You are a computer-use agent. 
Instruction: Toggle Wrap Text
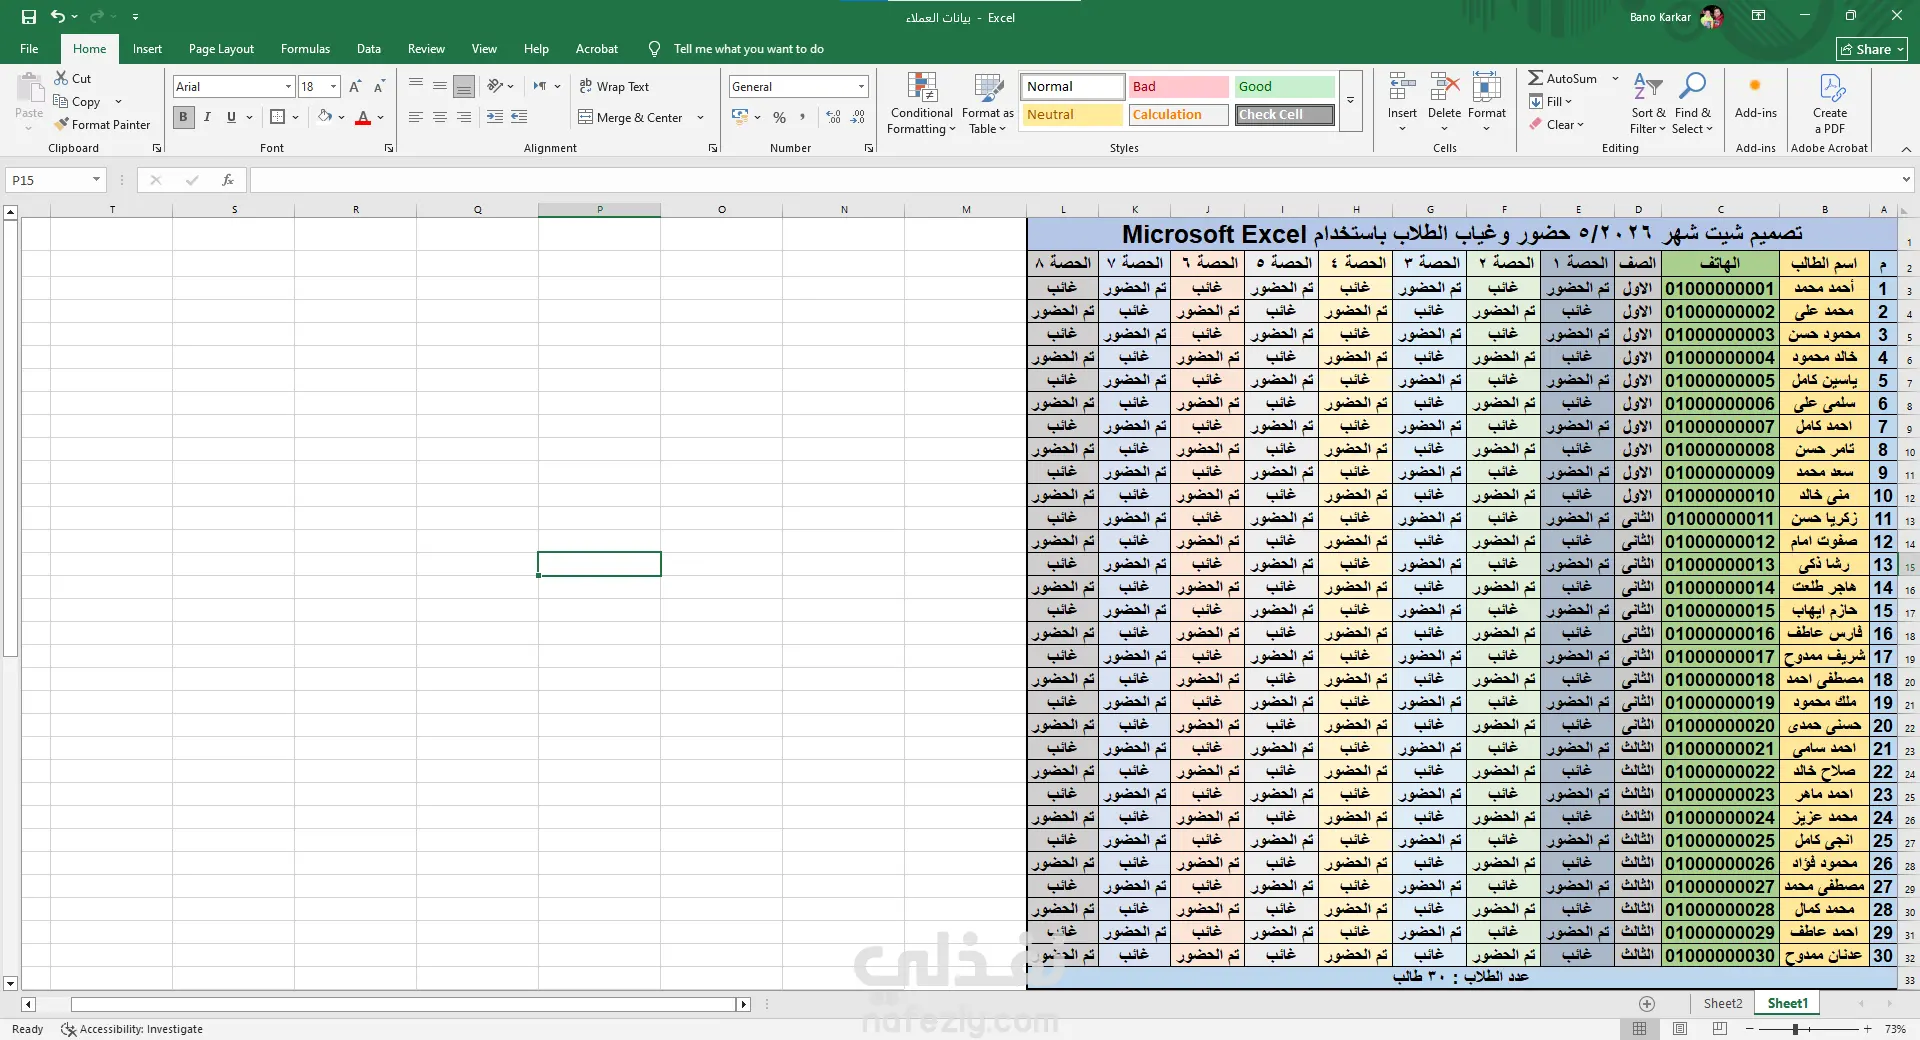pyautogui.click(x=614, y=86)
